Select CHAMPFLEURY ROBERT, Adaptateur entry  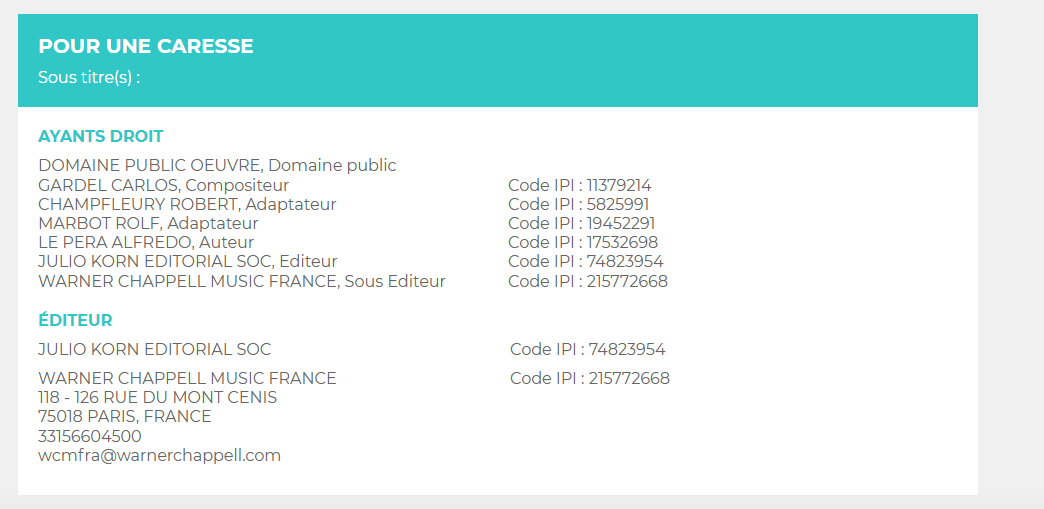(x=187, y=204)
